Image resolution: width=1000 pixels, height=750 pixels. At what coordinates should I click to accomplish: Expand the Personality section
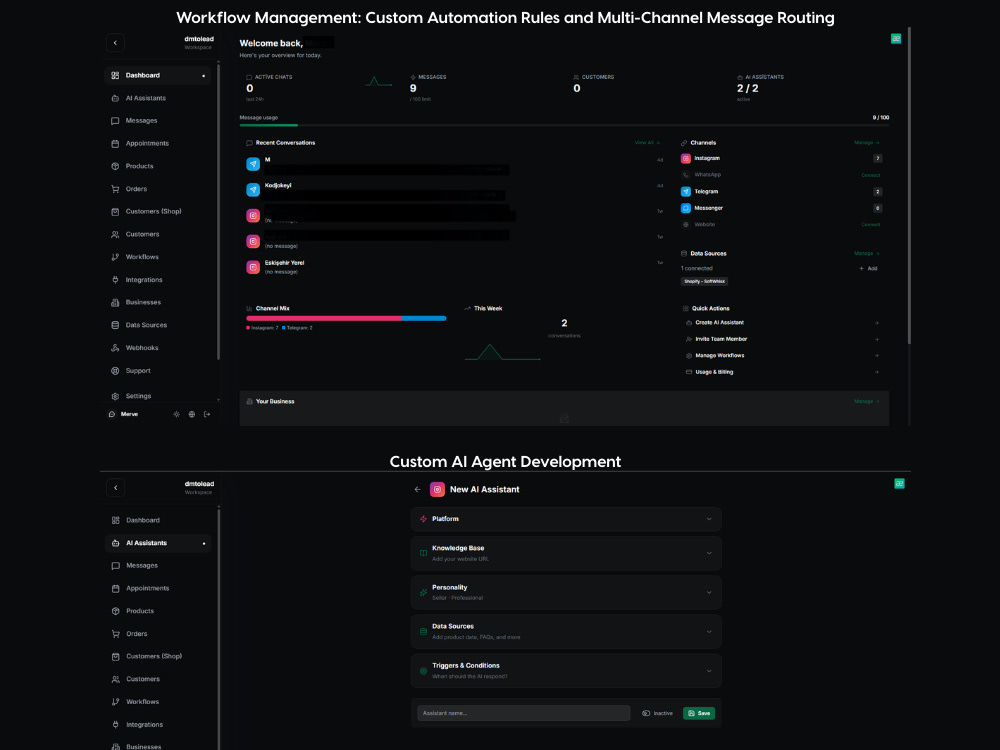pyautogui.click(x=566, y=592)
